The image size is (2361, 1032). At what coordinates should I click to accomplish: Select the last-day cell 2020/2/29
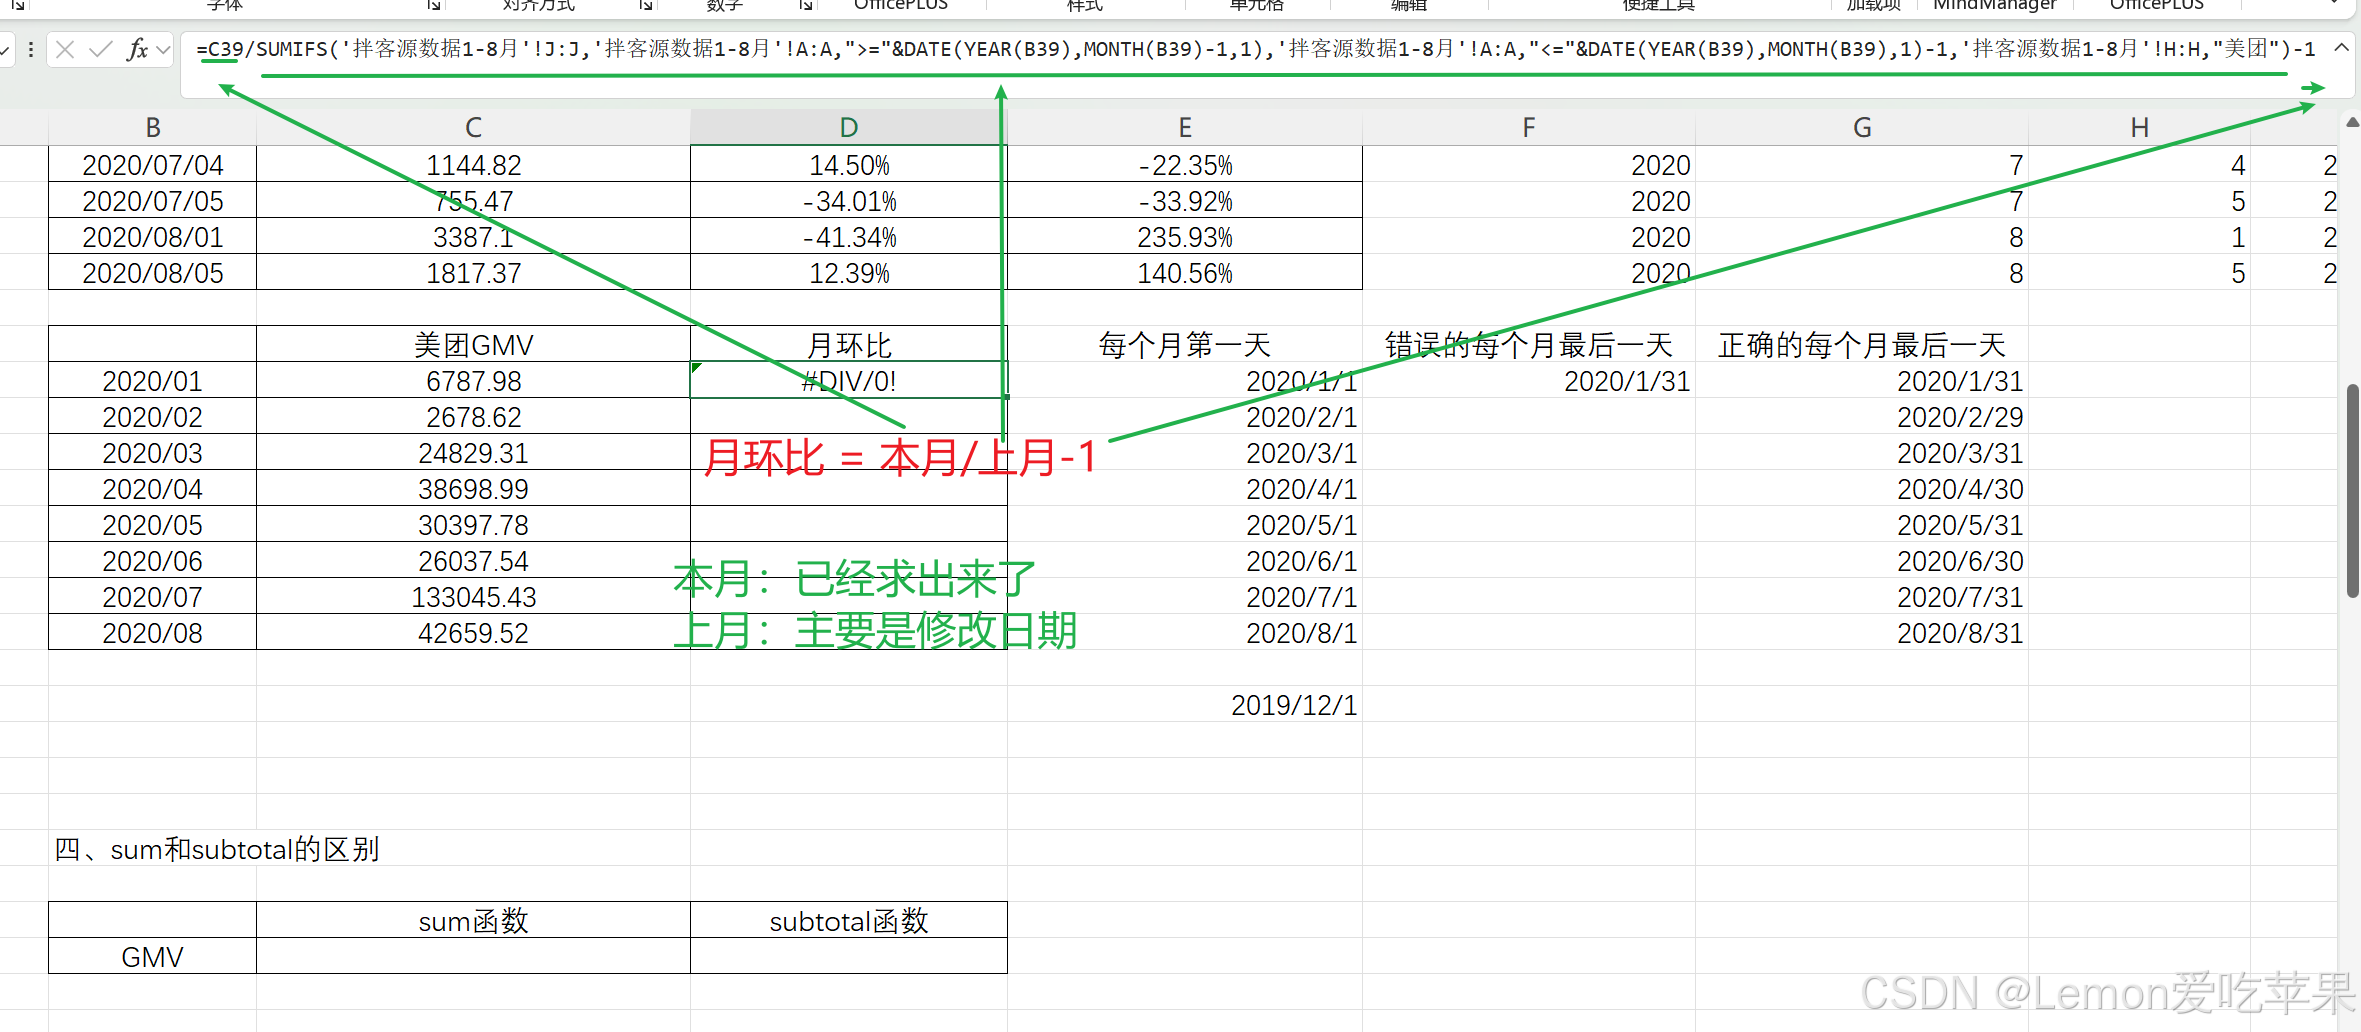(x=1862, y=416)
